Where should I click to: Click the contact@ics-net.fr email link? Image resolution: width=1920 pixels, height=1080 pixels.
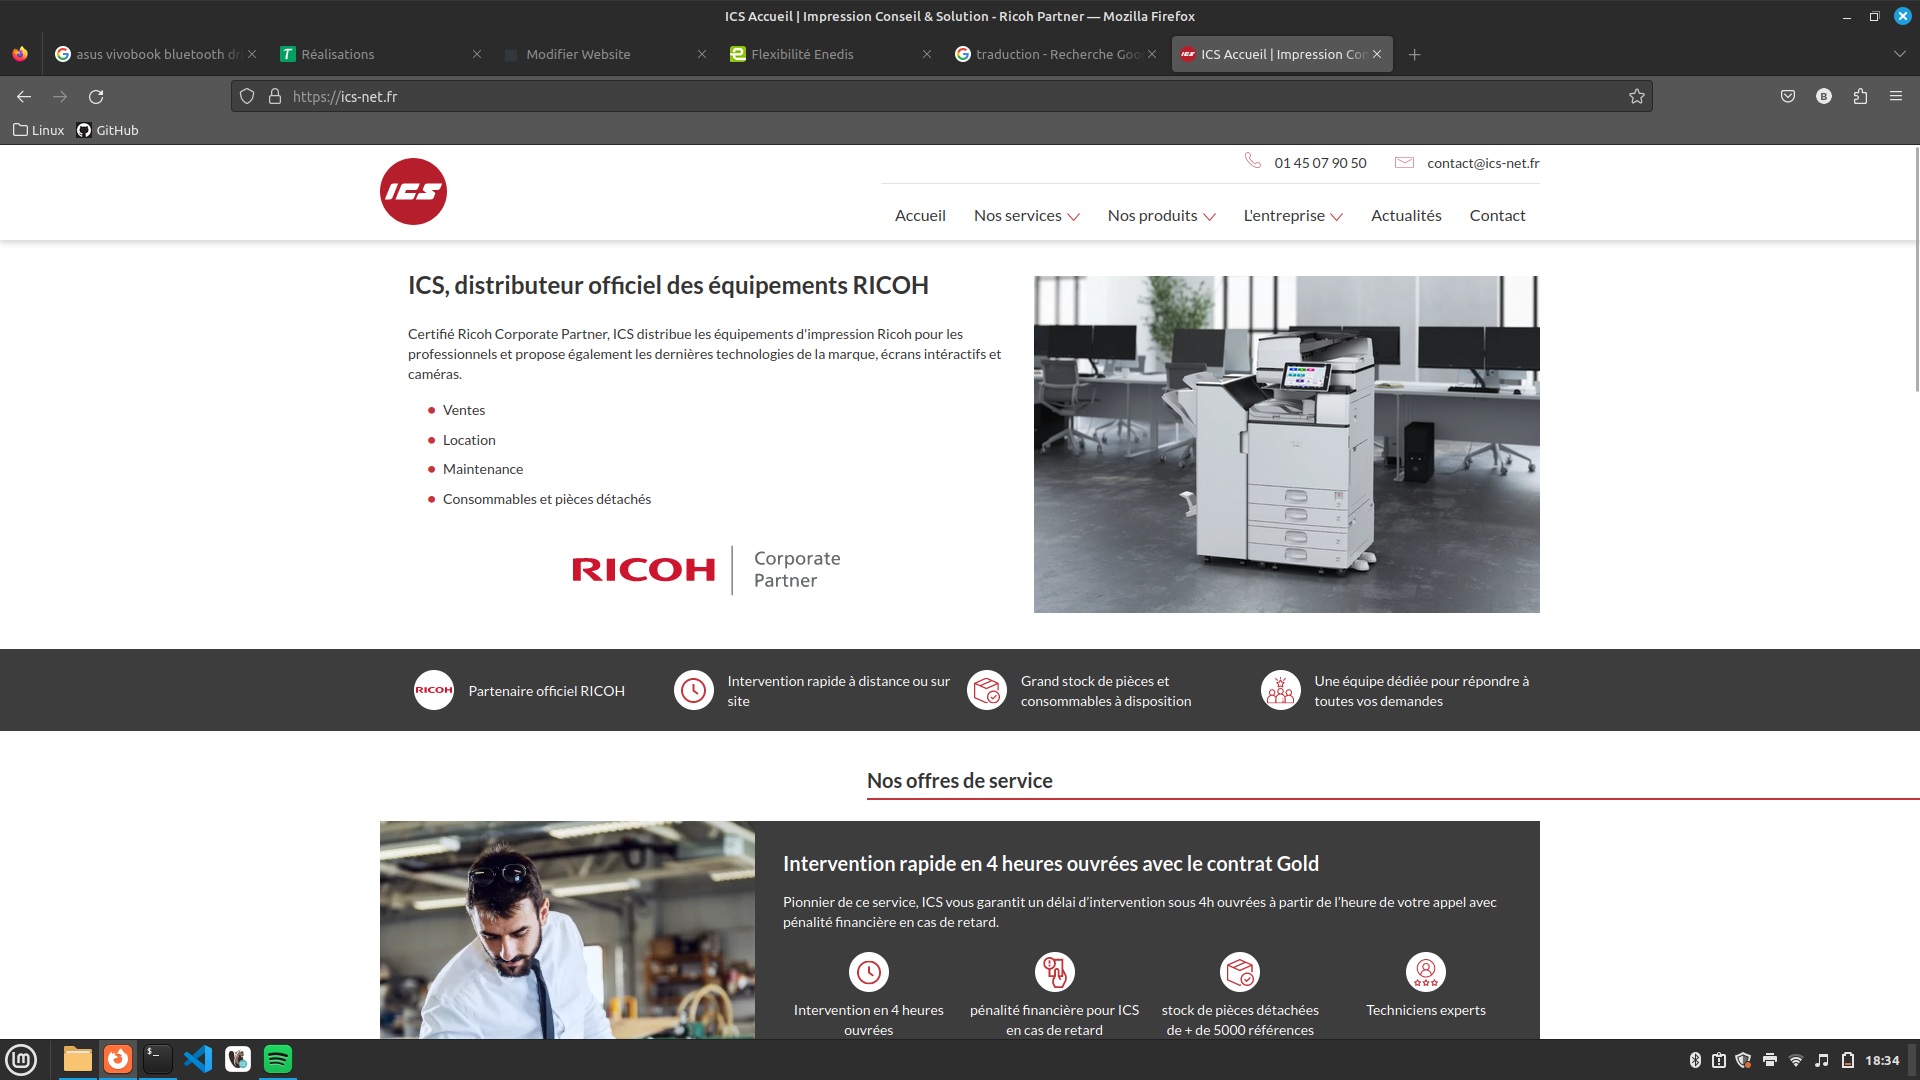click(x=1482, y=163)
